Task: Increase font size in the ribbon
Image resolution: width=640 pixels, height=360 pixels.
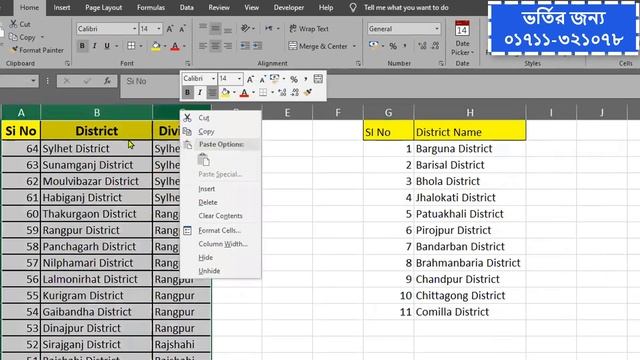Action: click(x=170, y=29)
